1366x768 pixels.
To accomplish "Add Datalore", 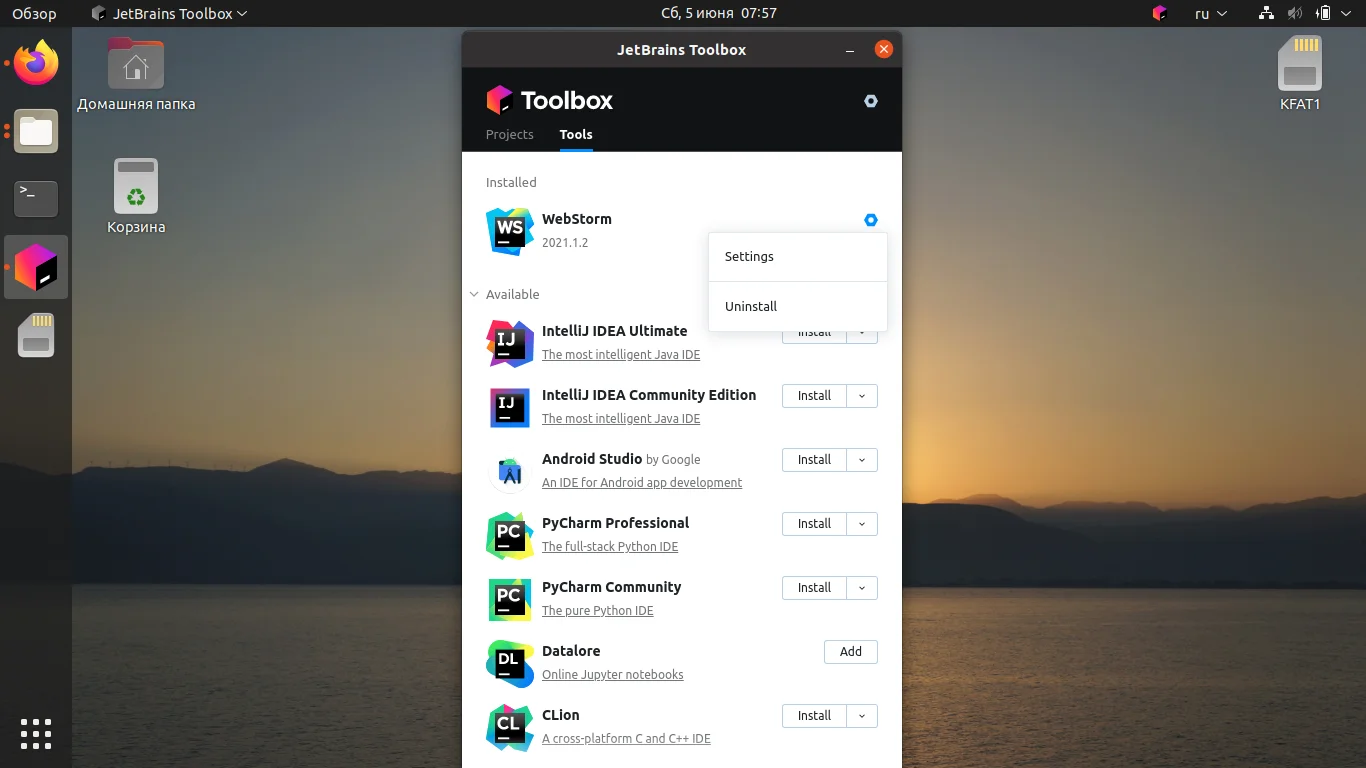I will click(850, 651).
